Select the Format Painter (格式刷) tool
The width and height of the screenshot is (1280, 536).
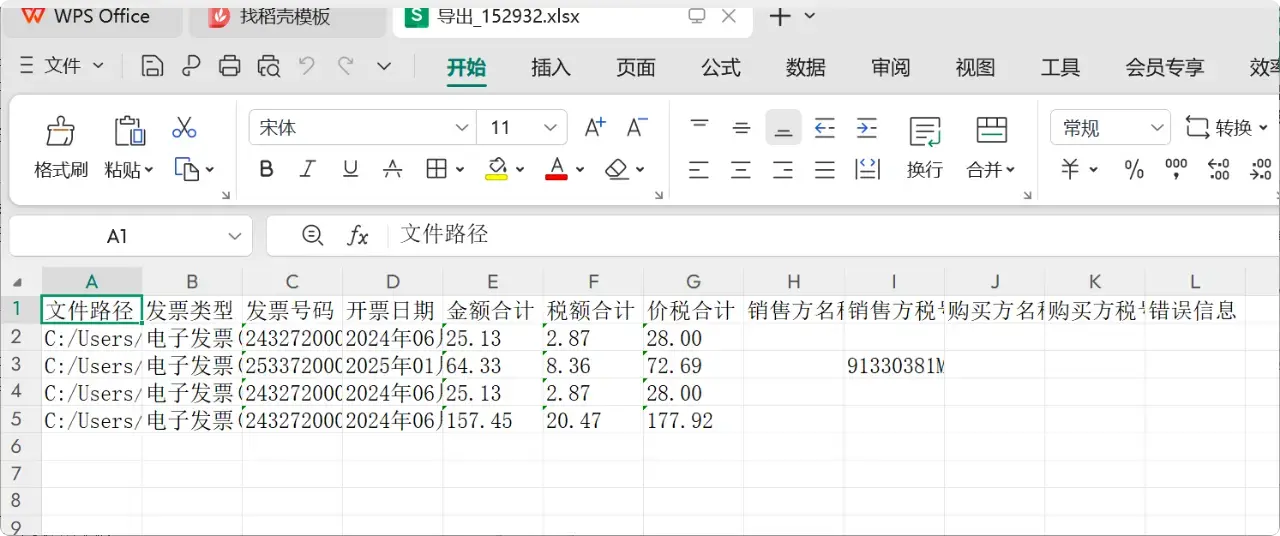pyautogui.click(x=61, y=147)
